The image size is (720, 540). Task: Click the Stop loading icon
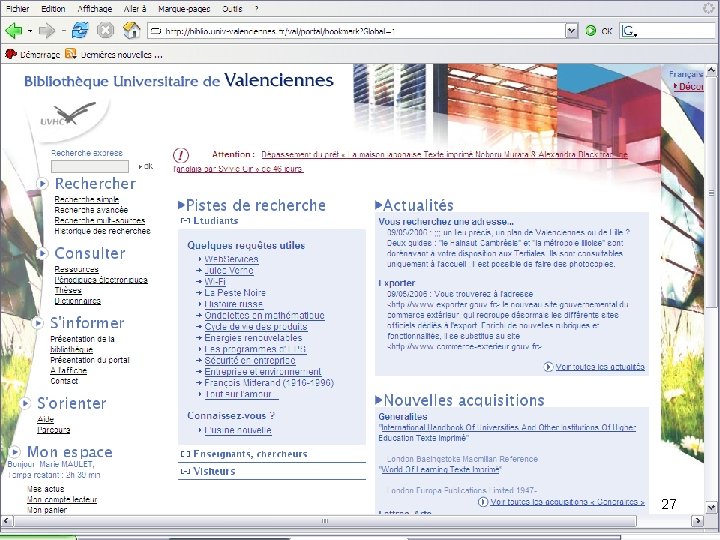tap(105, 31)
